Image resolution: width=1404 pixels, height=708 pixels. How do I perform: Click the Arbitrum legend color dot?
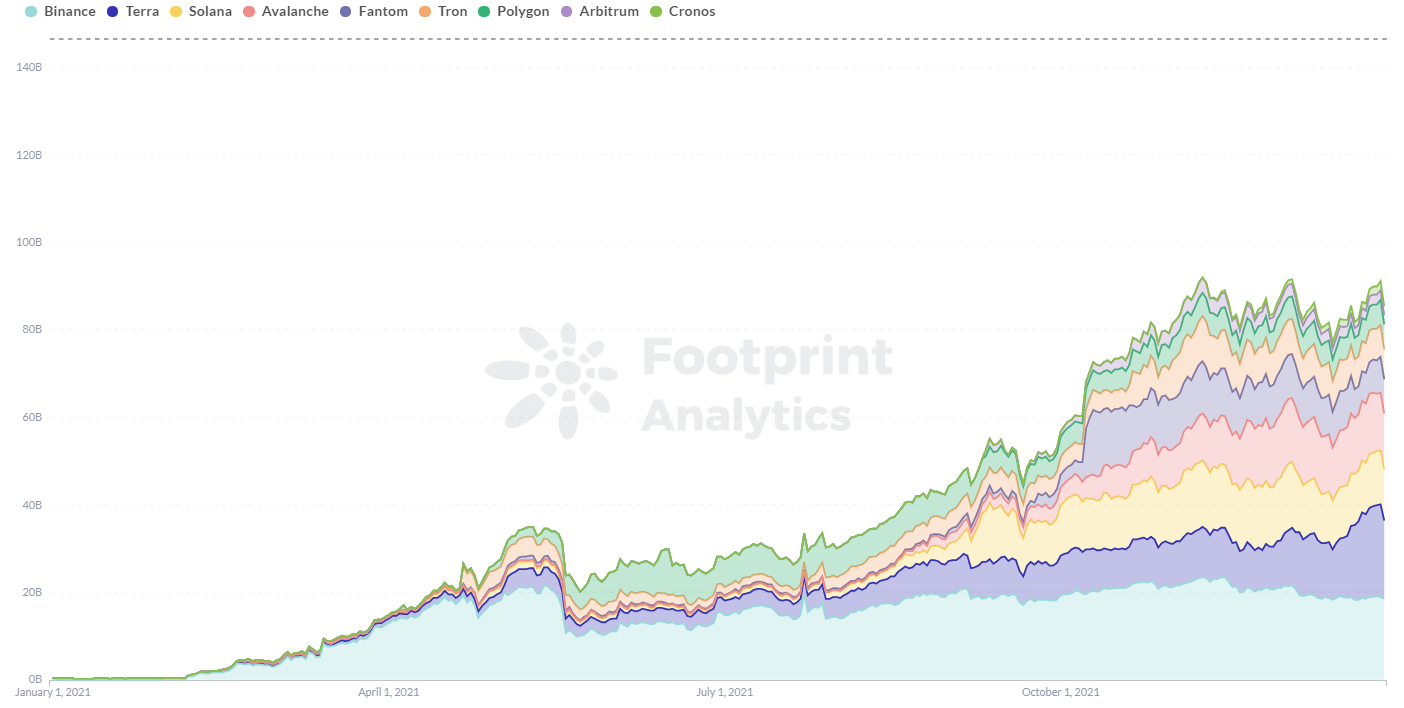pos(567,12)
